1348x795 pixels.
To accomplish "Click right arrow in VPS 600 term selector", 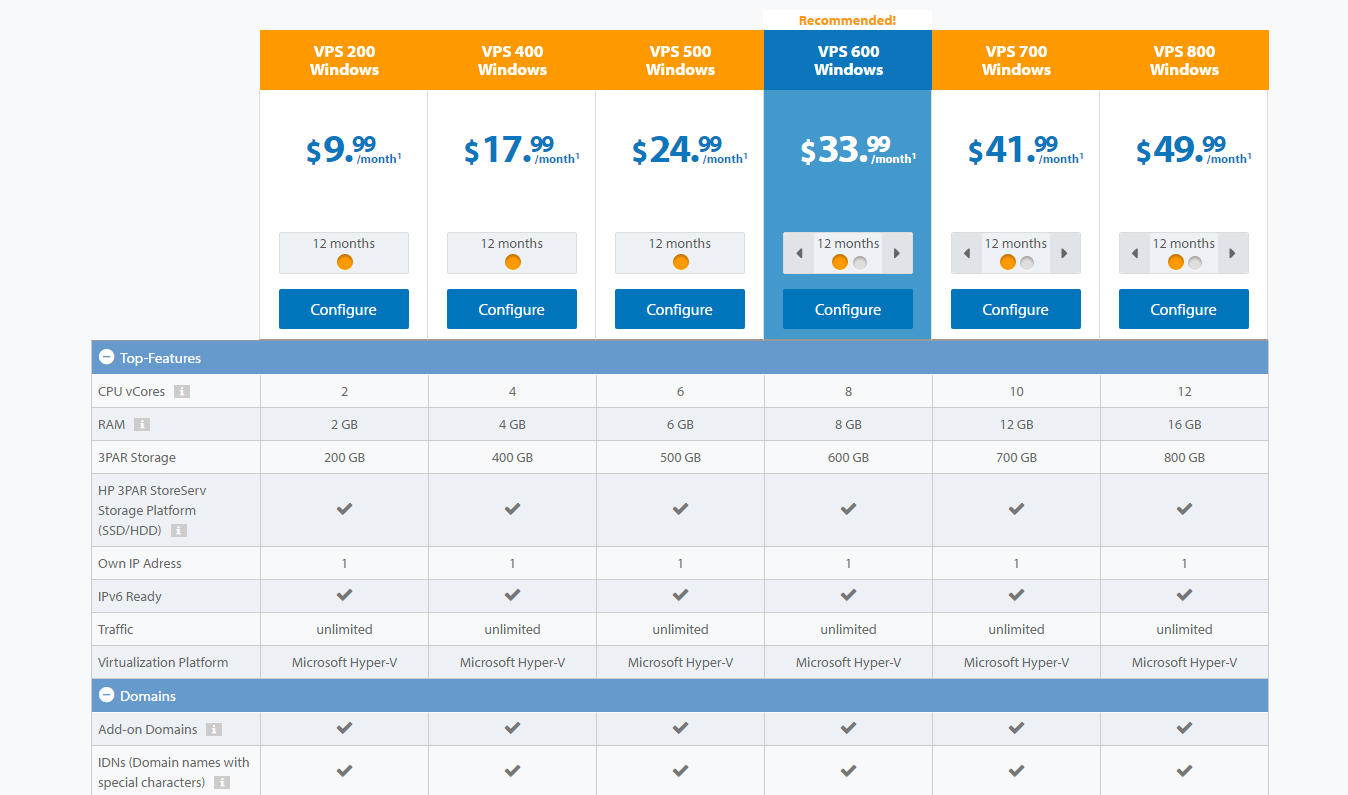I will (x=897, y=253).
